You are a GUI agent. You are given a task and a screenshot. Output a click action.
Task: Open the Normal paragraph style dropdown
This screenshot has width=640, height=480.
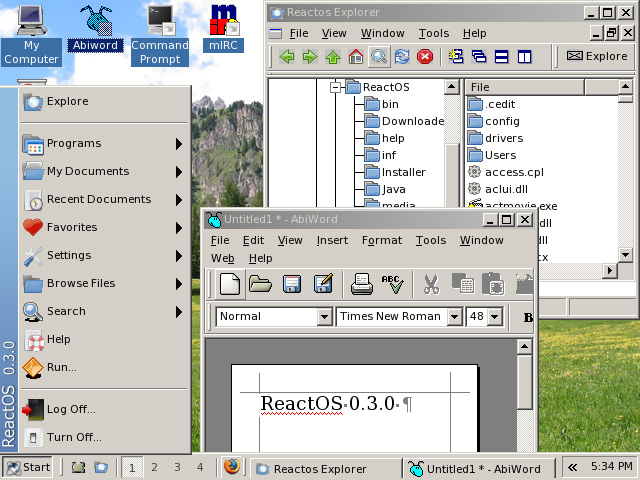point(324,317)
